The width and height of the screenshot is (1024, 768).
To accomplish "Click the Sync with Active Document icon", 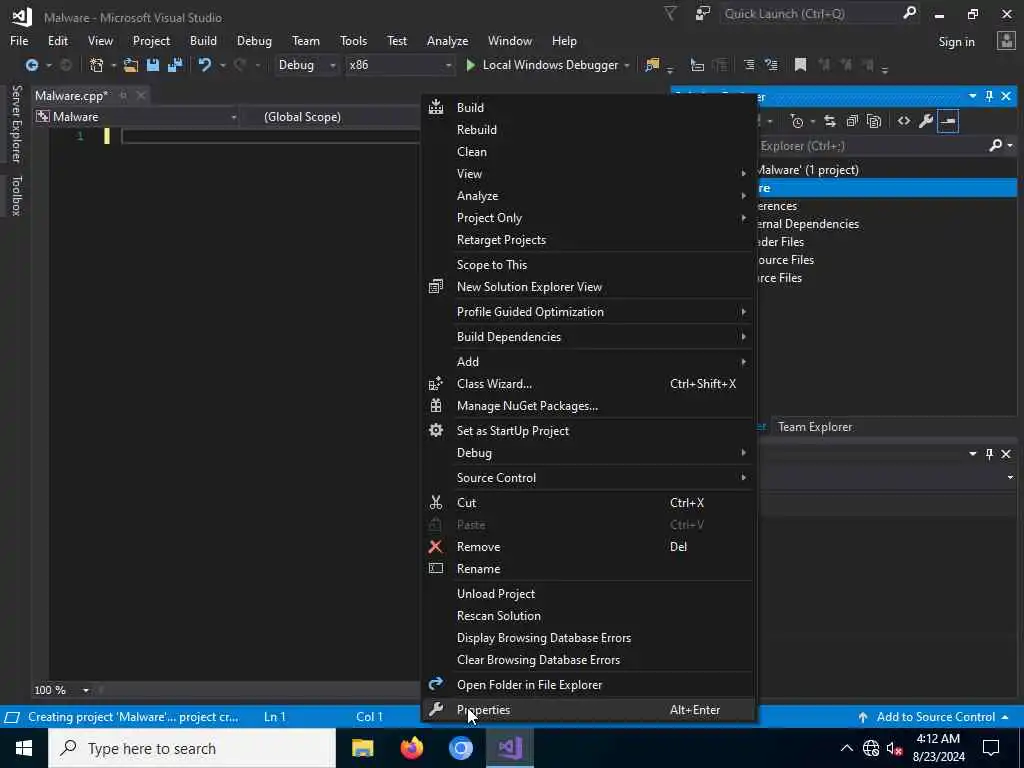I will (x=829, y=121).
